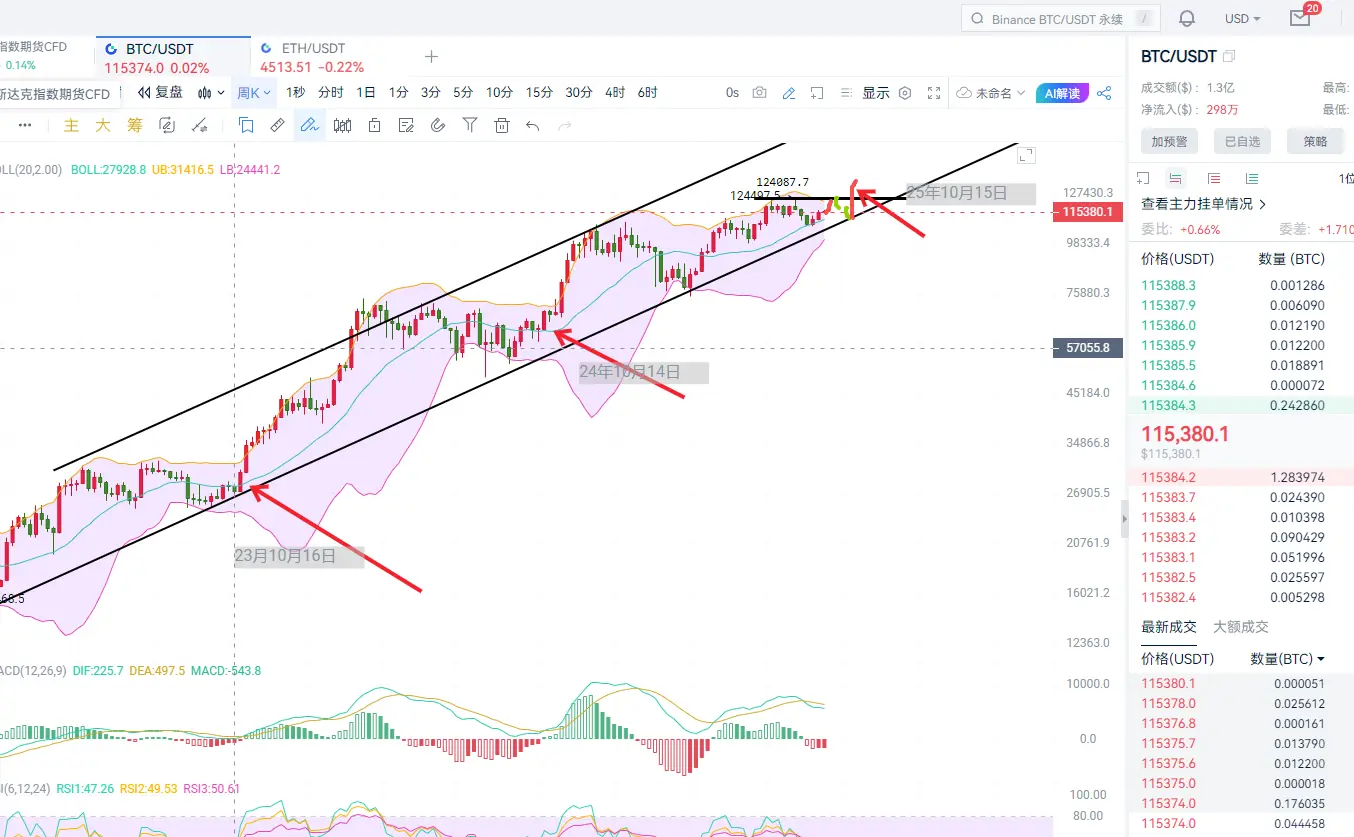Click the trash icon to delete drawings

(x=502, y=125)
